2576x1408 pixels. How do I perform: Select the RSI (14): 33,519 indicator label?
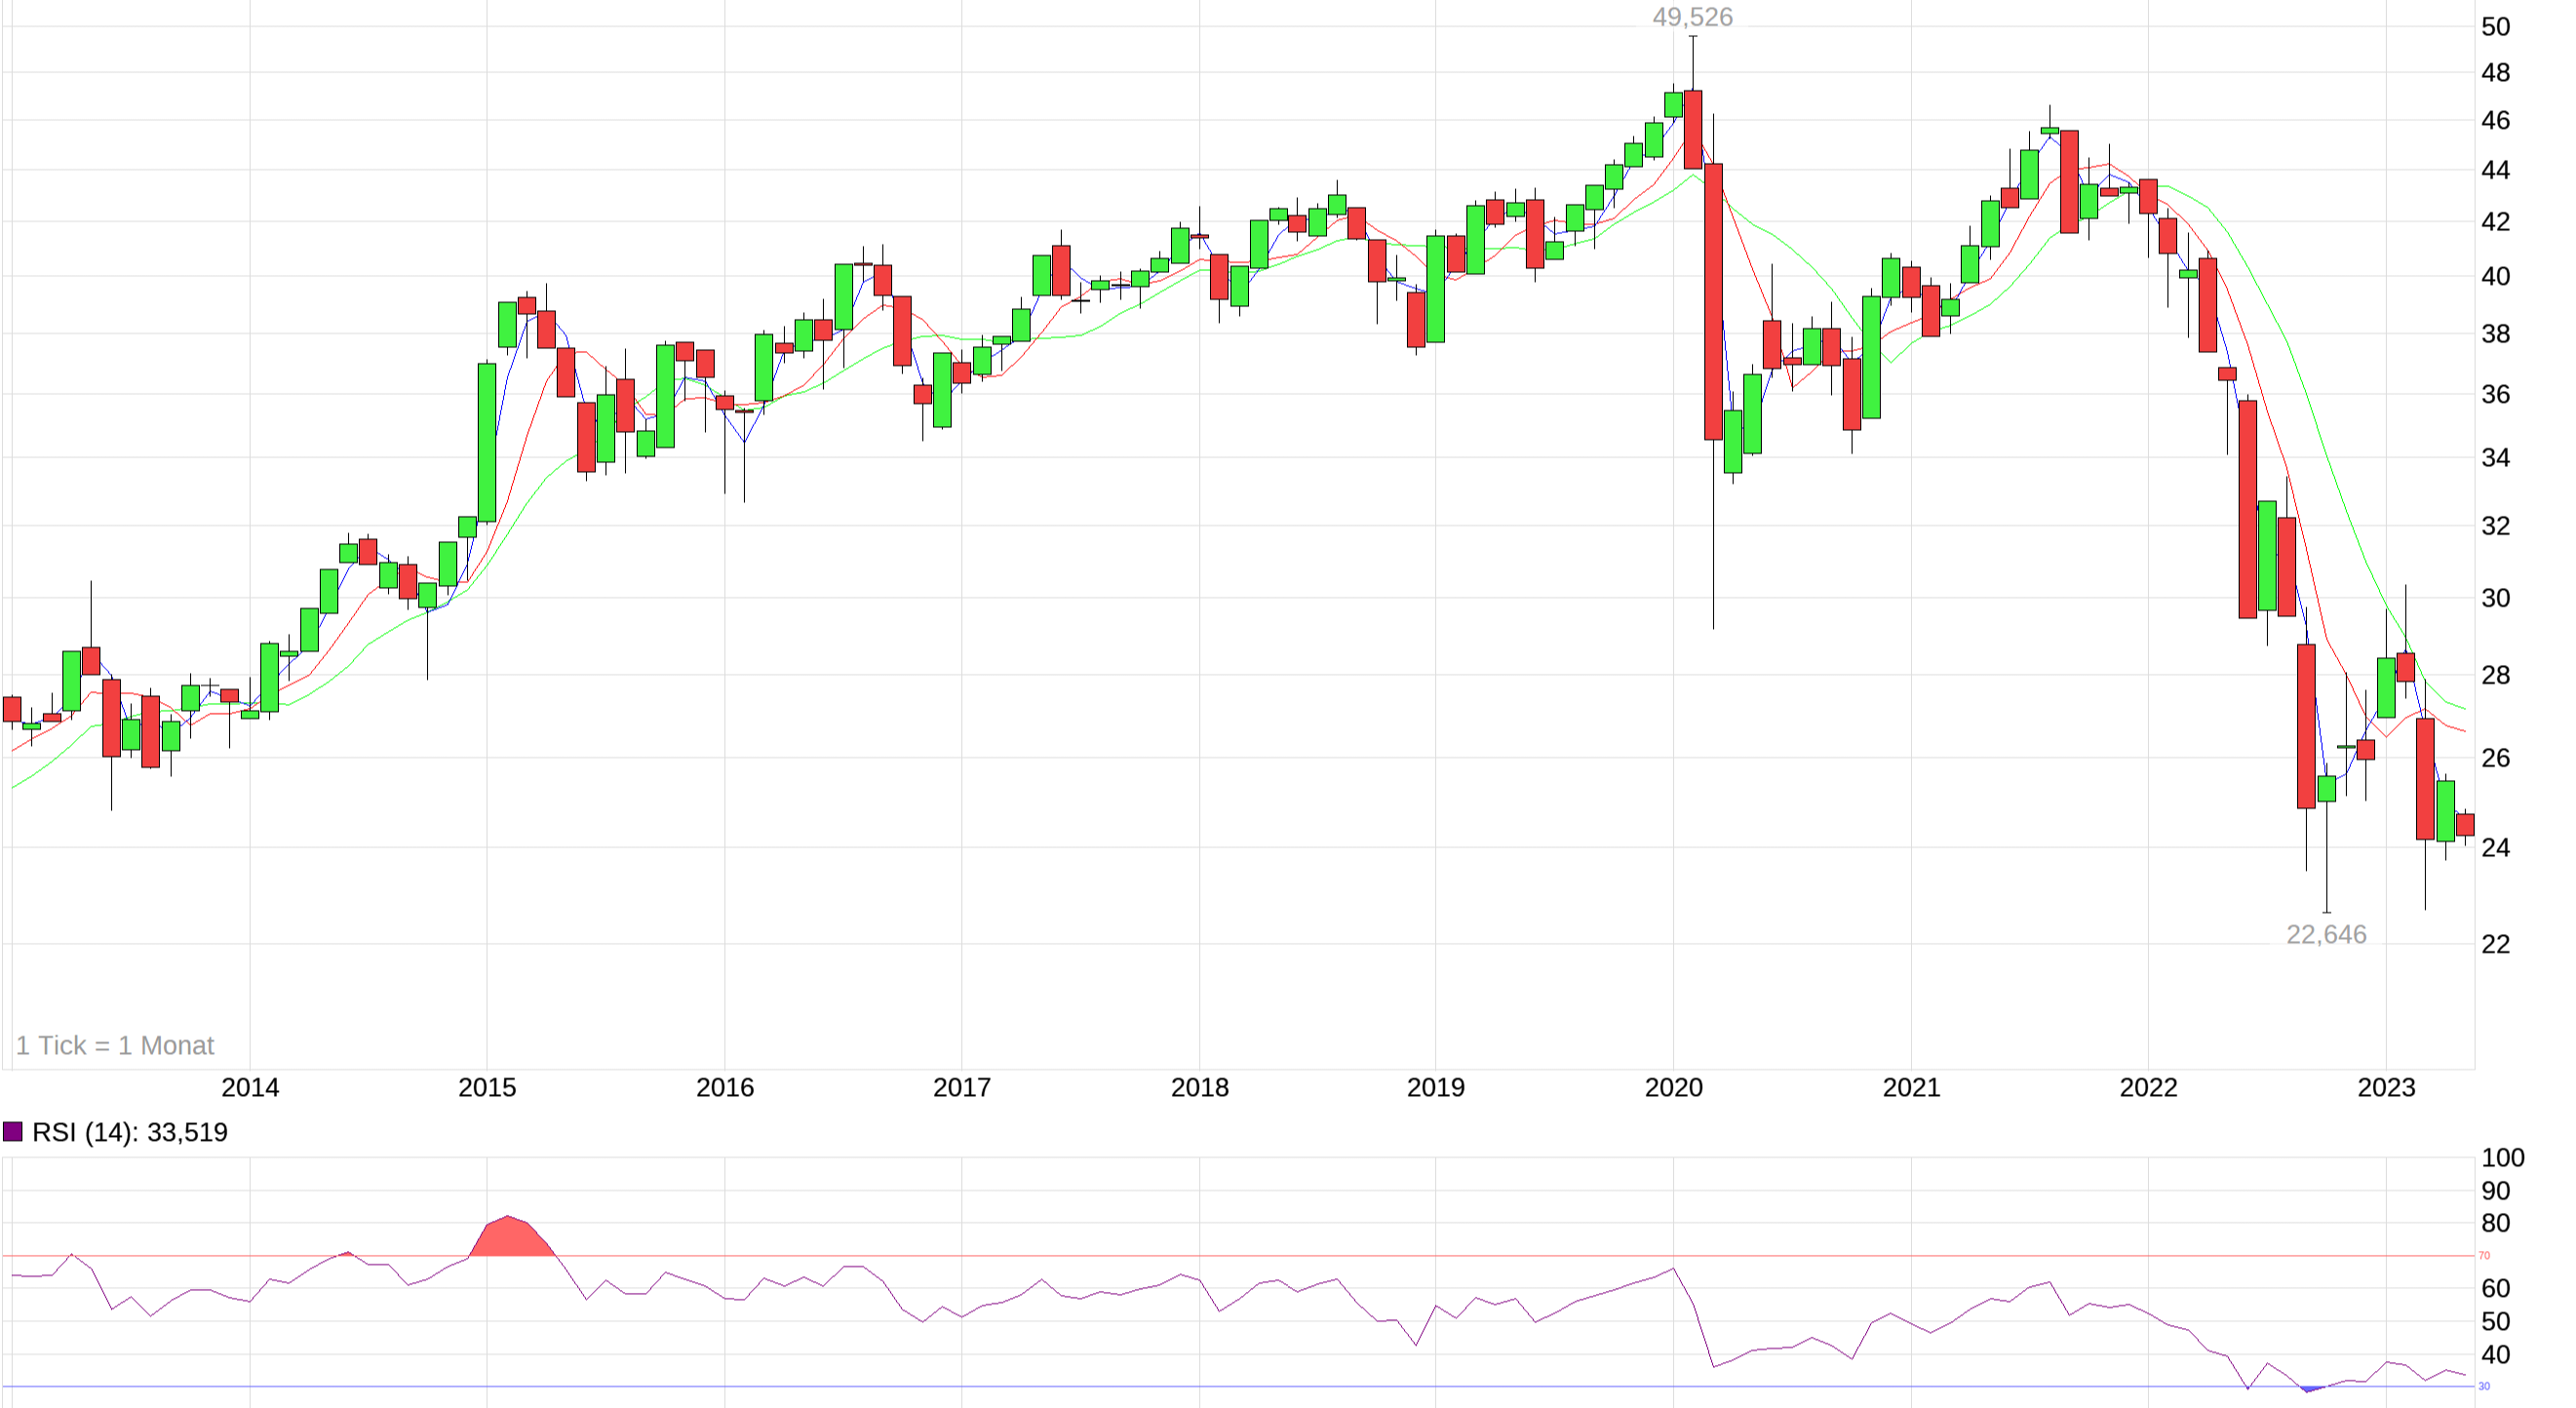click(130, 1132)
